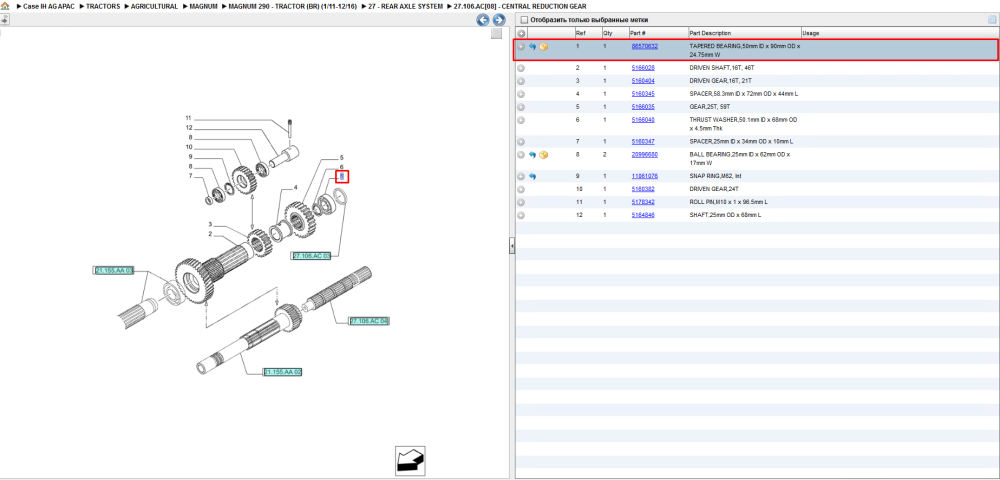
Task: Select callout number 11 in the diagram
Action: (x=188, y=118)
